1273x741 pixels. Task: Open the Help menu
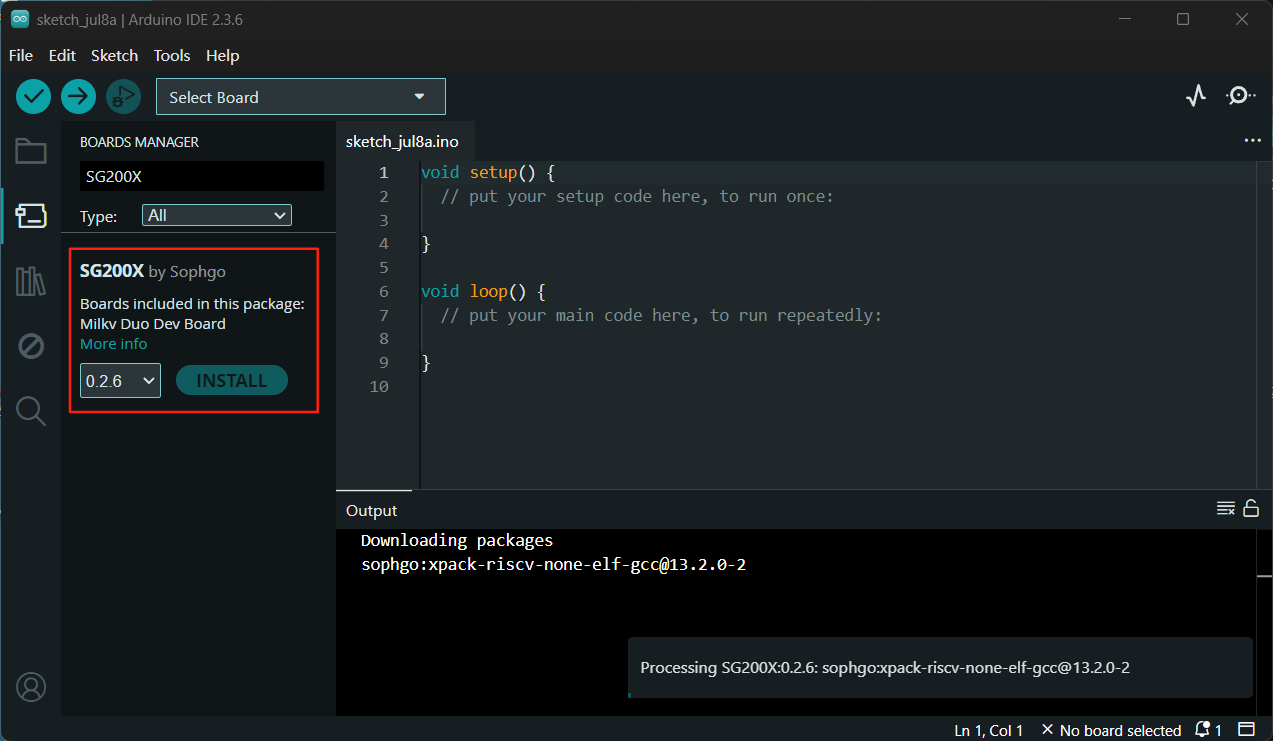click(x=223, y=55)
